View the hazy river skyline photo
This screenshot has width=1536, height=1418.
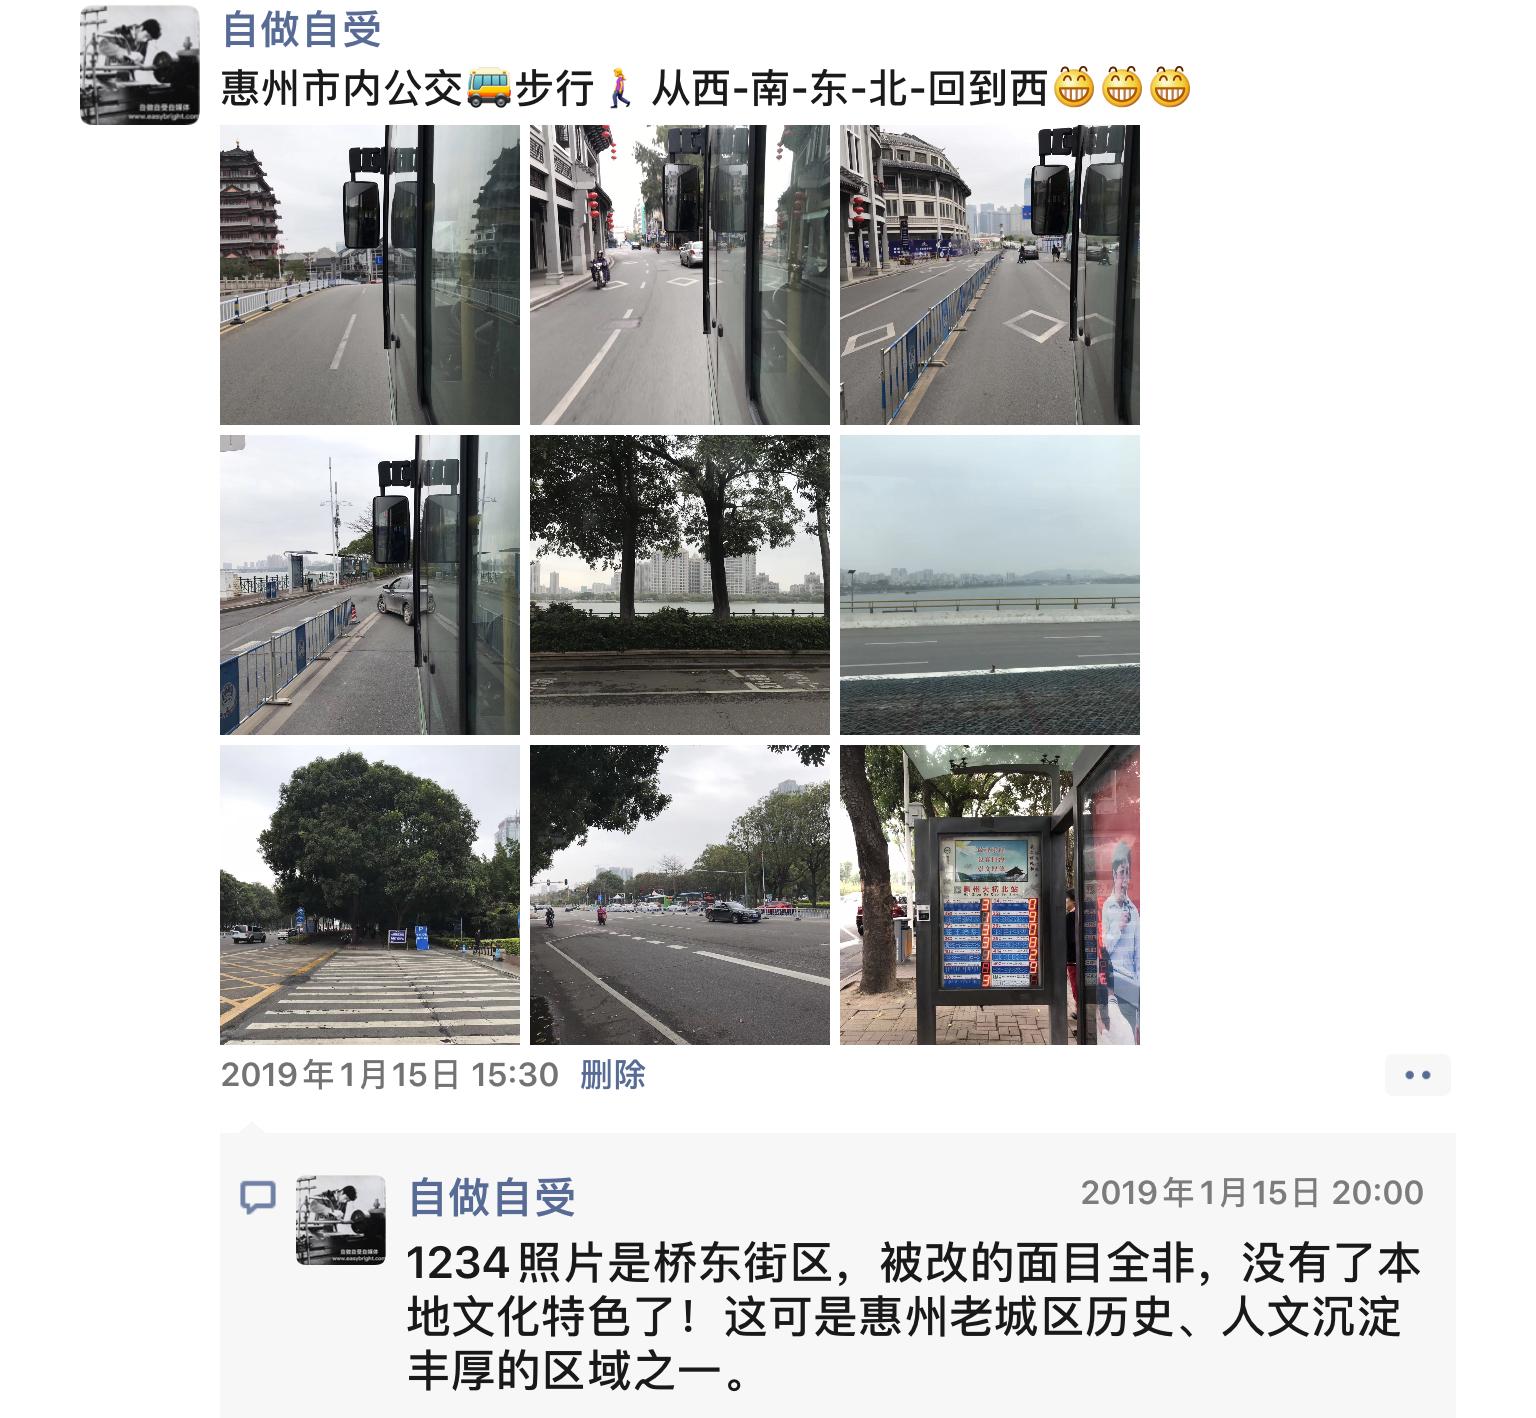[990, 585]
